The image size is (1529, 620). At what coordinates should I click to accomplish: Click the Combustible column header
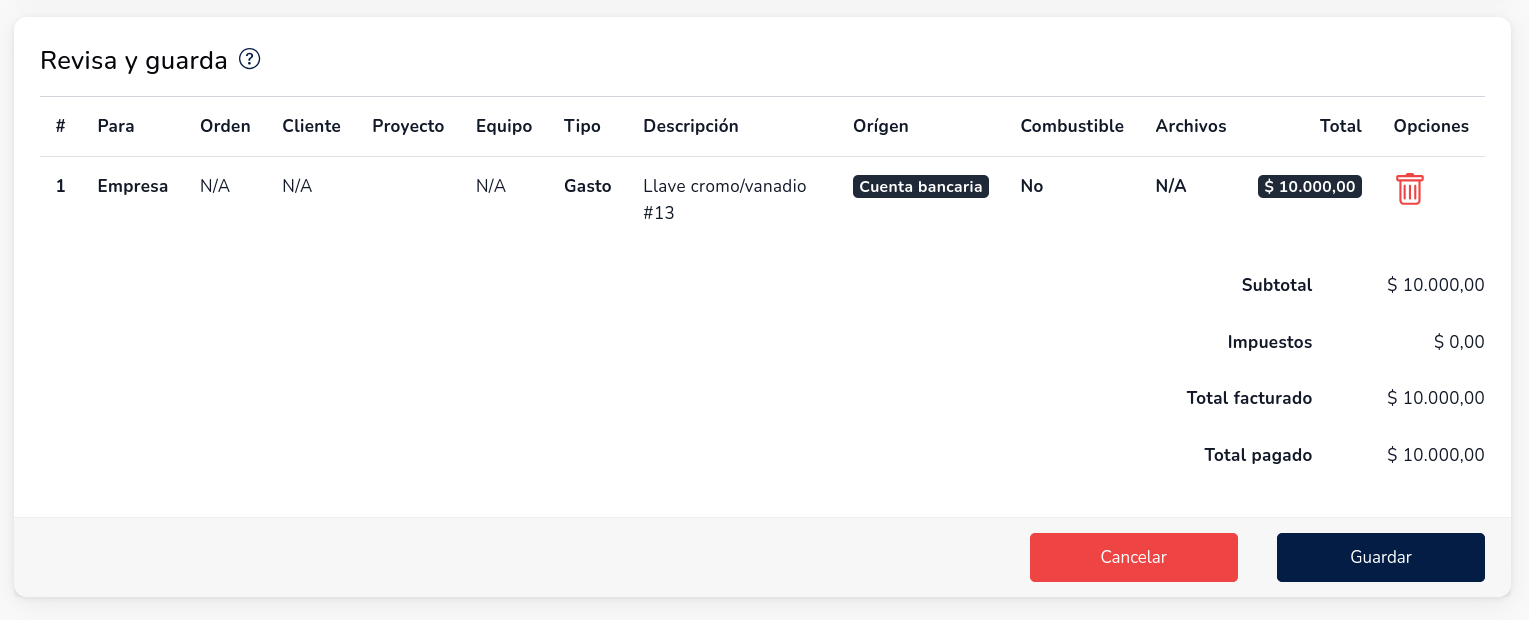[x=1072, y=126]
